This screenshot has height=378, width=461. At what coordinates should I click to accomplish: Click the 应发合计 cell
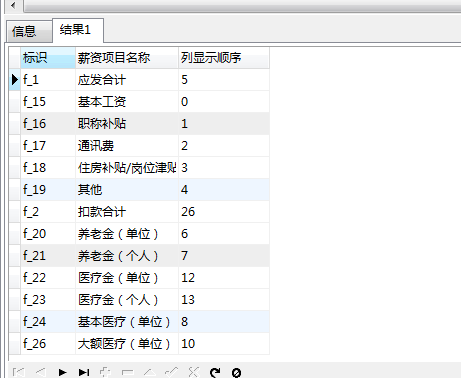127,80
